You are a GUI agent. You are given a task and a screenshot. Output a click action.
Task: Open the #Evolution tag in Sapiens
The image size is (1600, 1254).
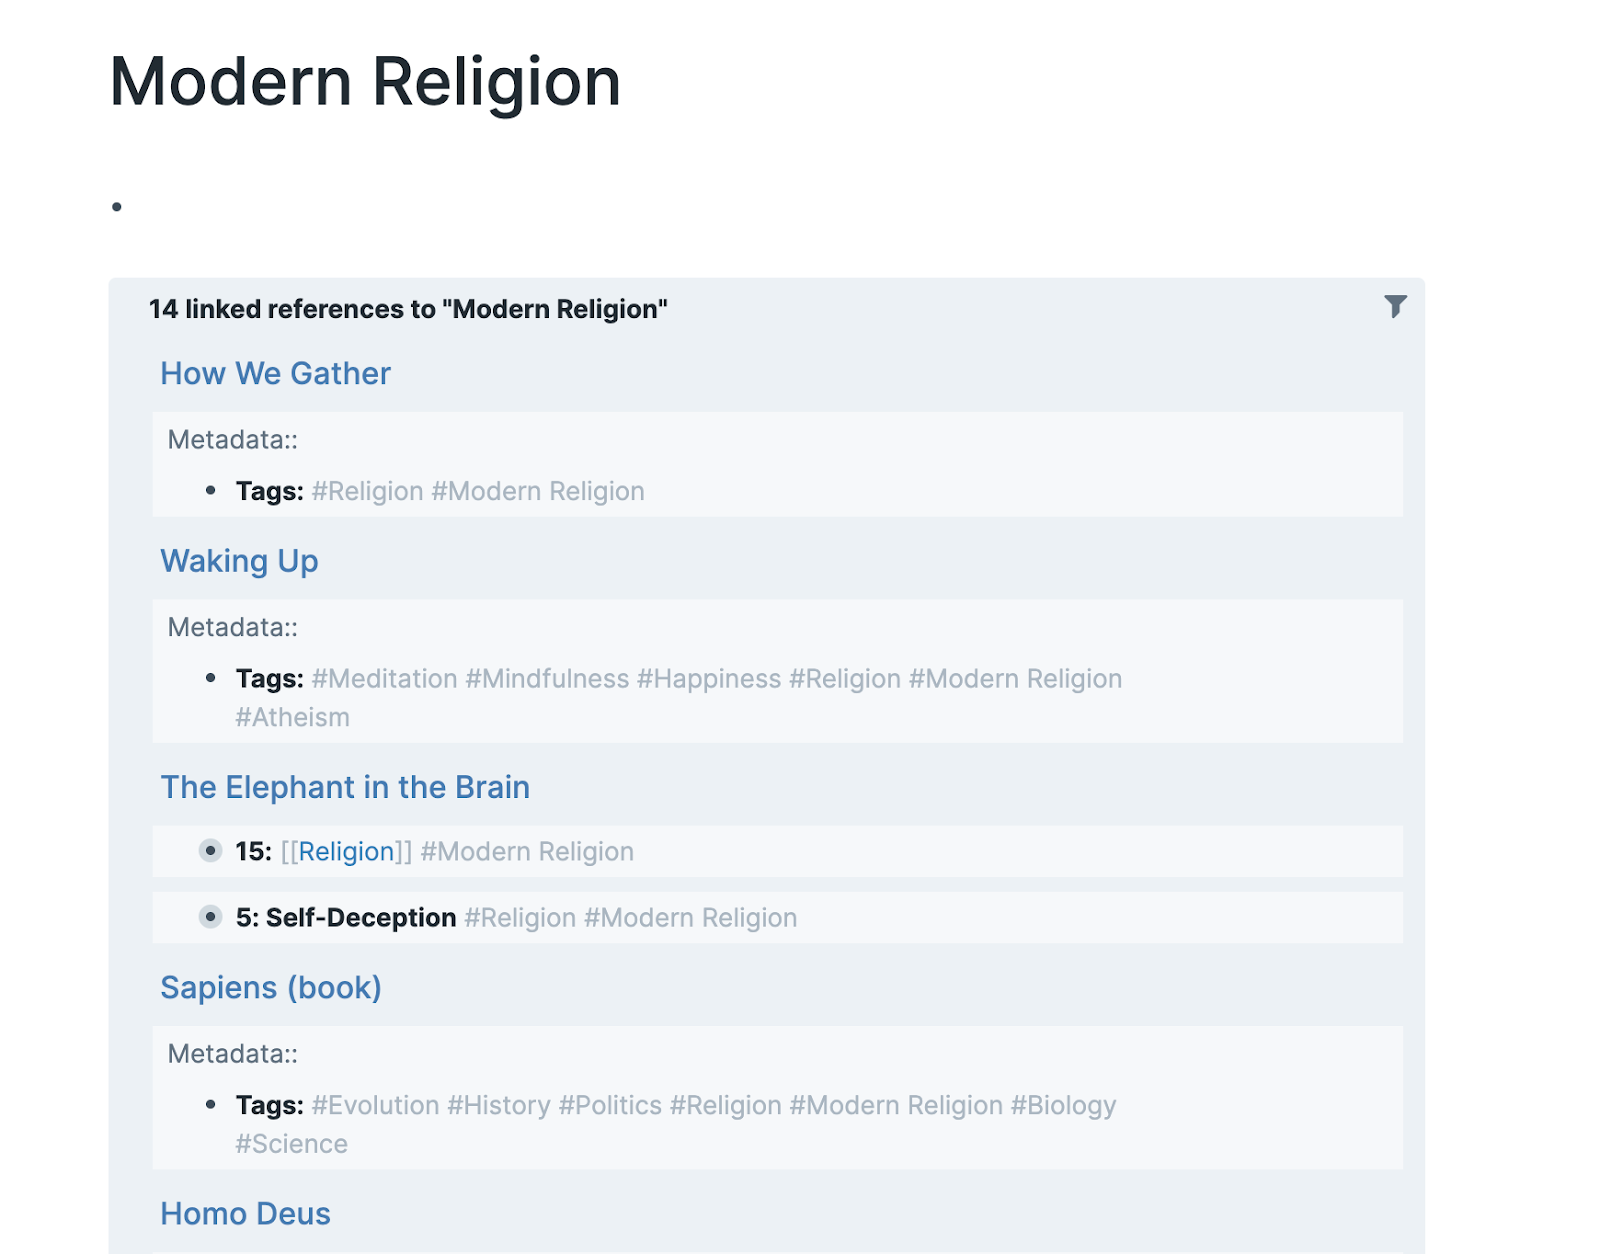click(x=375, y=1105)
